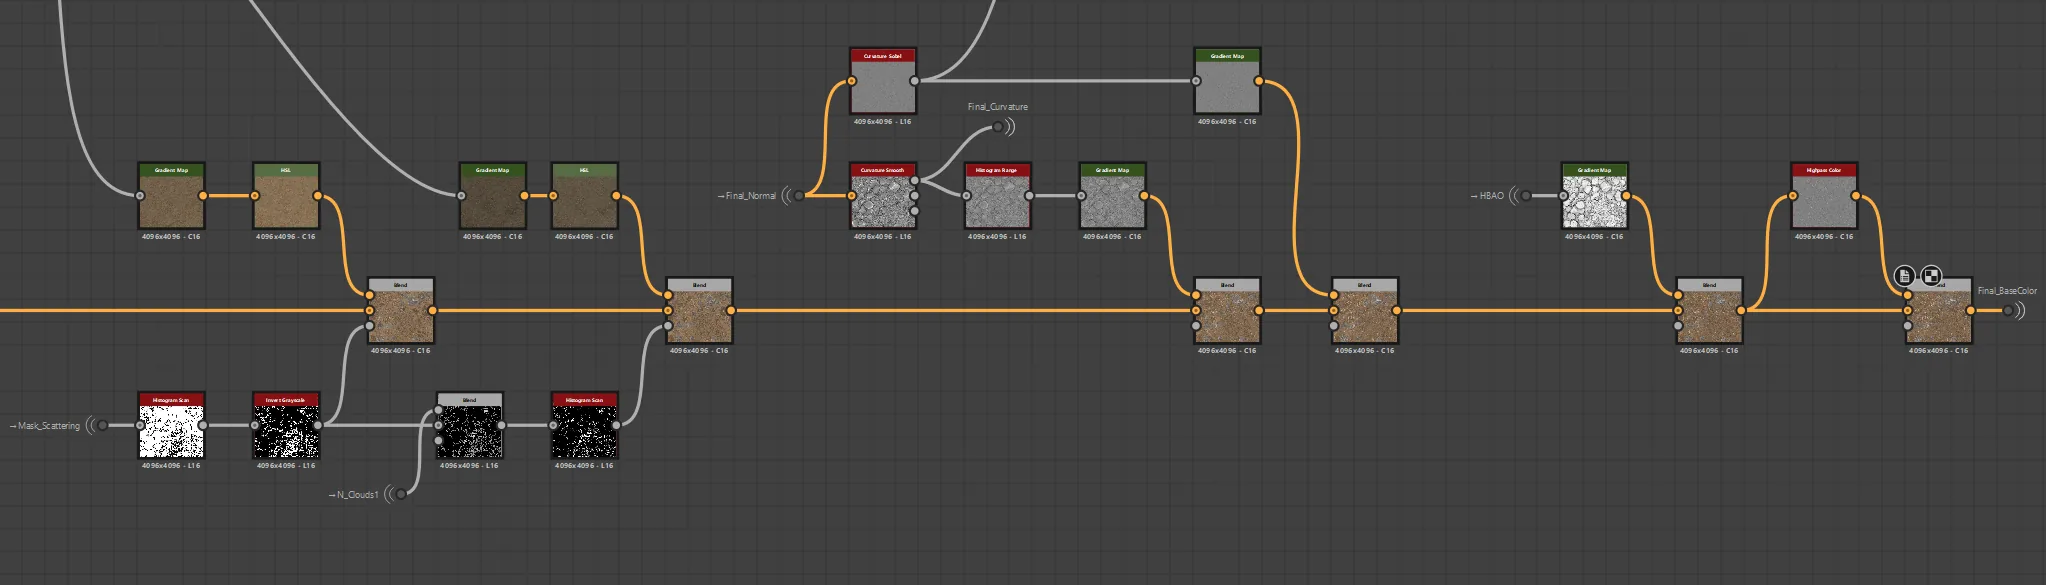Click the Final_BaseColor output label
Image resolution: width=2046 pixels, height=585 pixels.
click(x=2007, y=291)
